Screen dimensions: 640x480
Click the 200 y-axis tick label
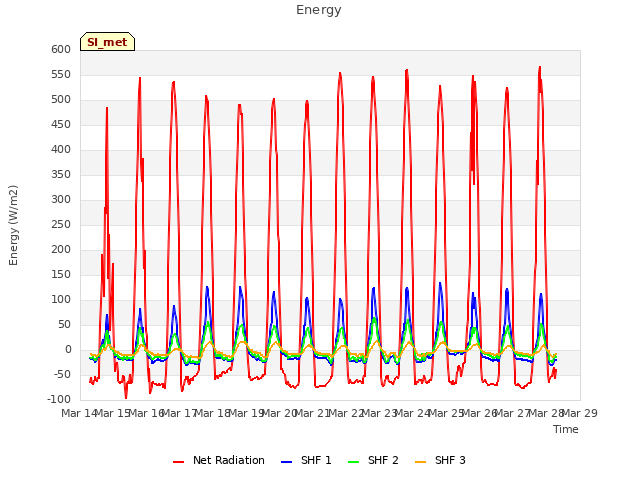tap(61, 249)
